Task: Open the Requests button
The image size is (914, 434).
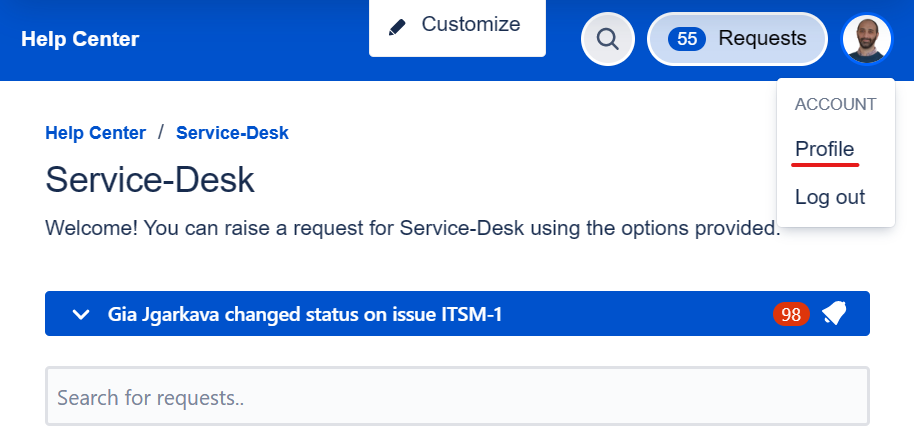Action: point(737,39)
